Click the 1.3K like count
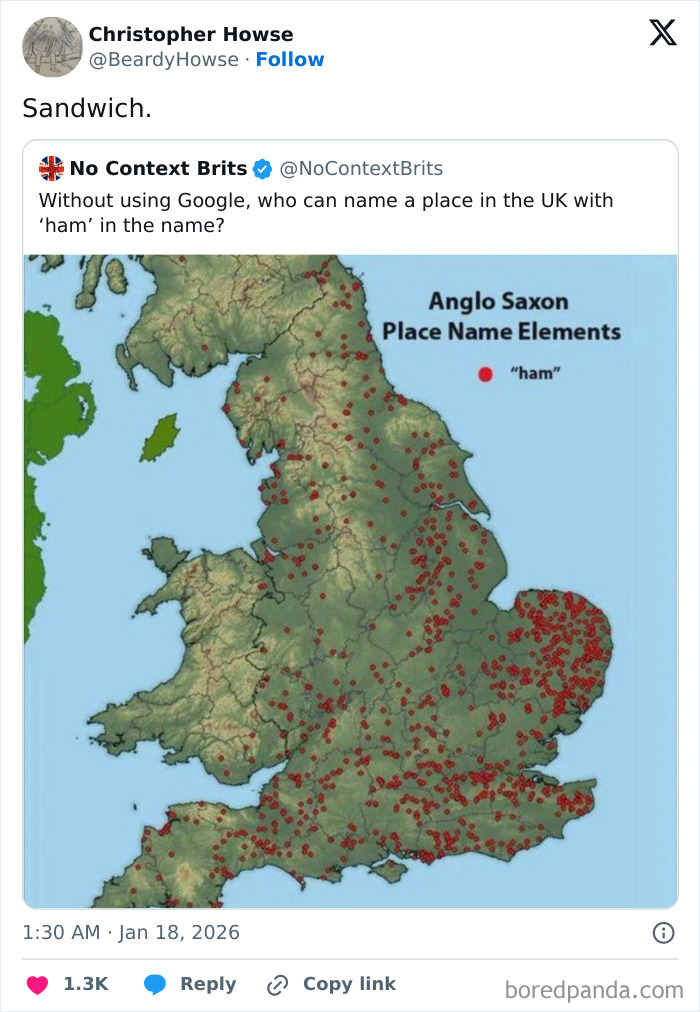Screen dimensions: 700x1012 pyautogui.click(x=85, y=983)
